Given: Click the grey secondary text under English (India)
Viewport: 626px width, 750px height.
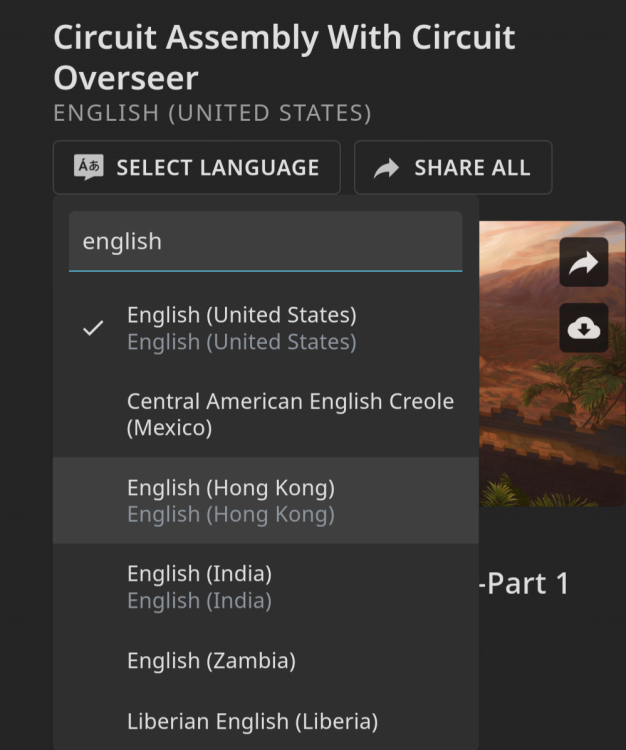Looking at the screenshot, I should pyautogui.click(x=199, y=601).
